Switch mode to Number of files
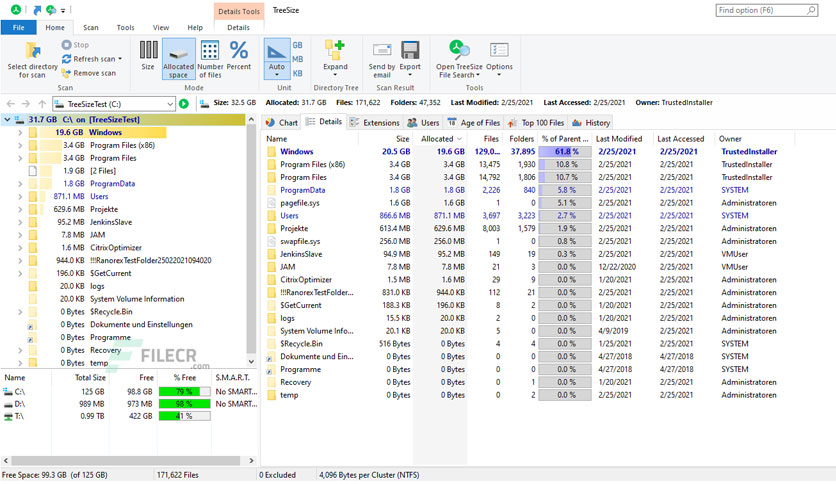Screen dimensions: 836x484 [210, 59]
